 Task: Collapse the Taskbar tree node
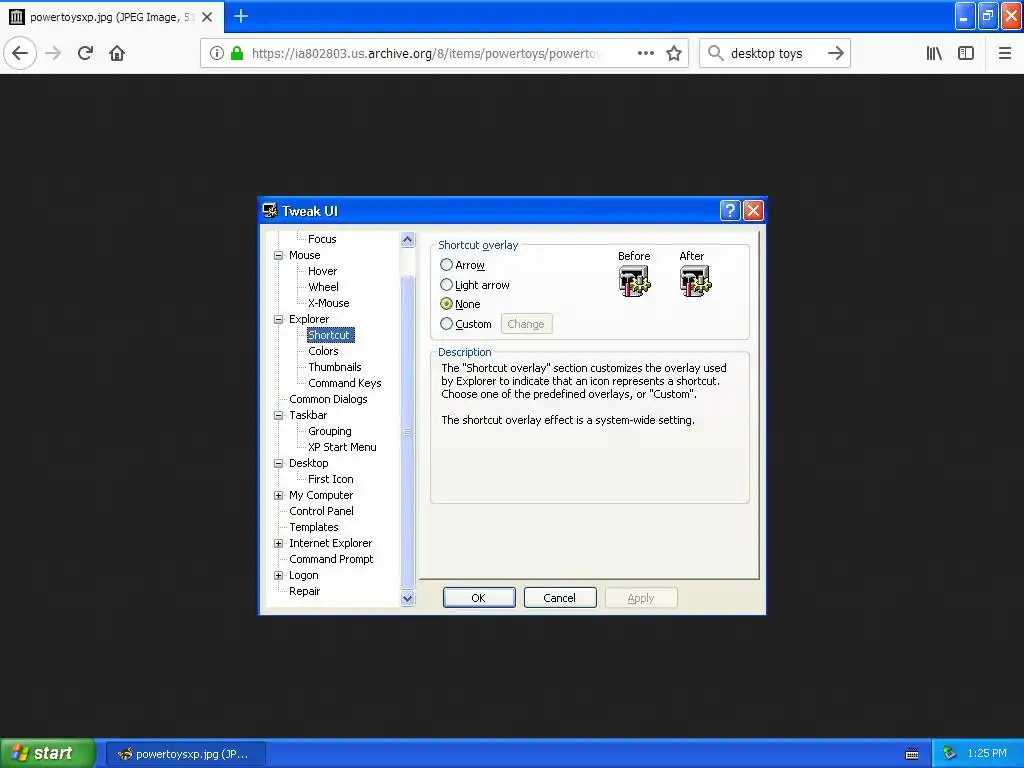coord(278,415)
